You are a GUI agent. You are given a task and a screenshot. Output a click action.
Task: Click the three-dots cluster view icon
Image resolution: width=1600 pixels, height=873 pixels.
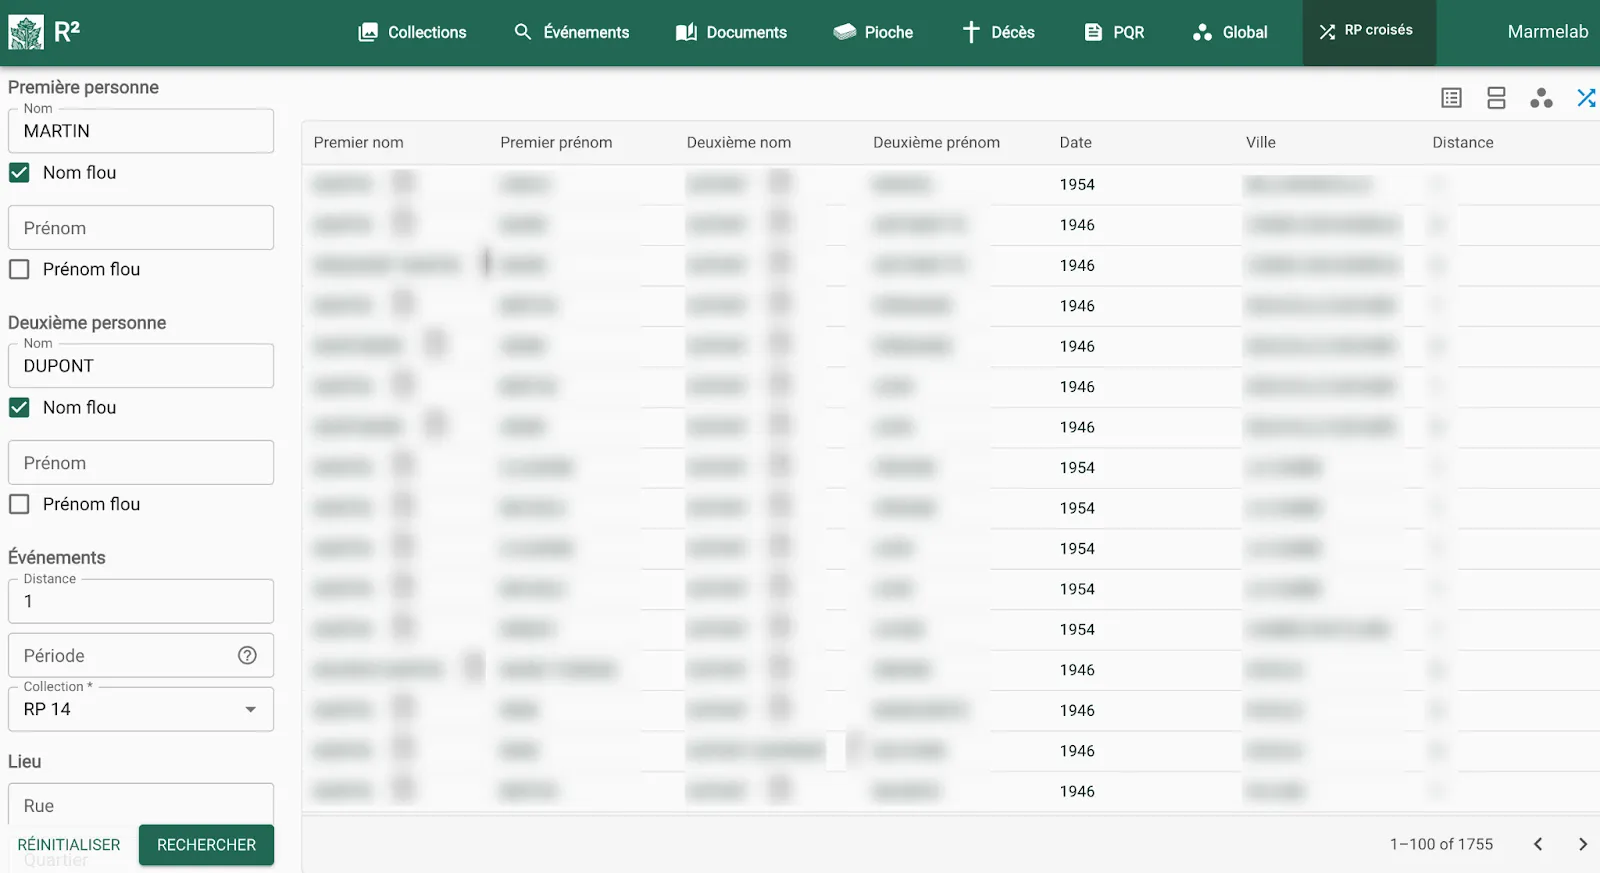(1541, 98)
